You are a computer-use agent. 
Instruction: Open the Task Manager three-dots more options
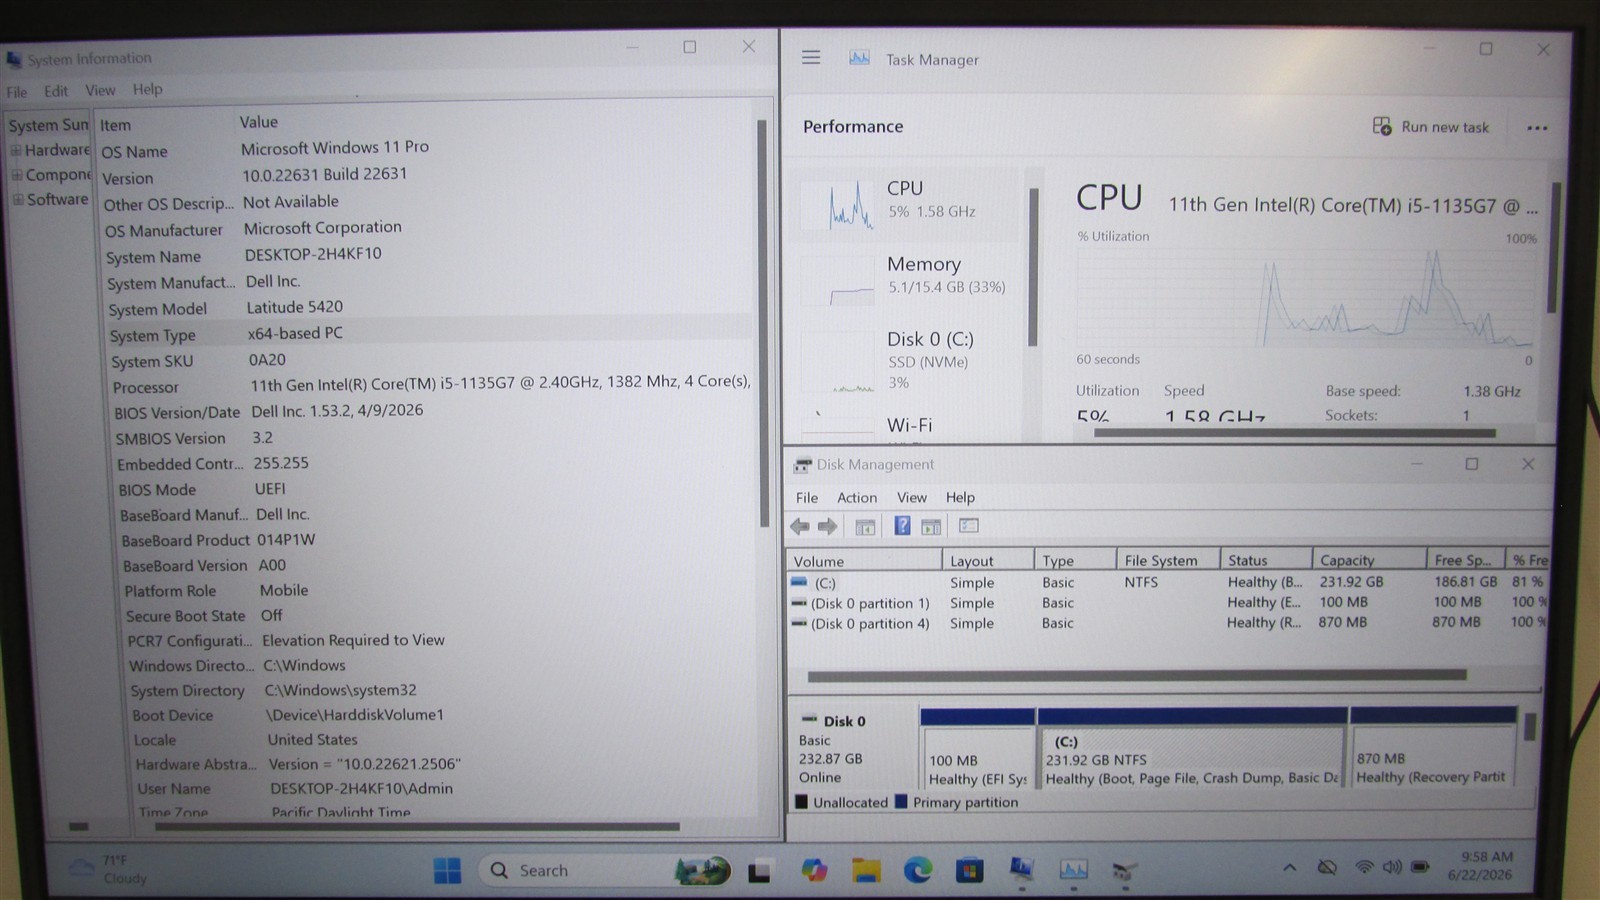point(1537,128)
